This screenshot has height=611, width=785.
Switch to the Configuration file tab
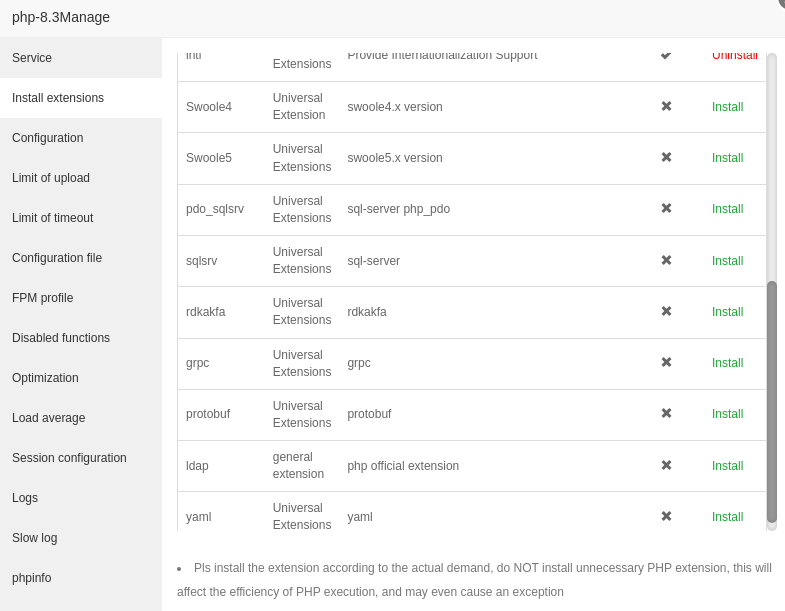click(x=57, y=258)
